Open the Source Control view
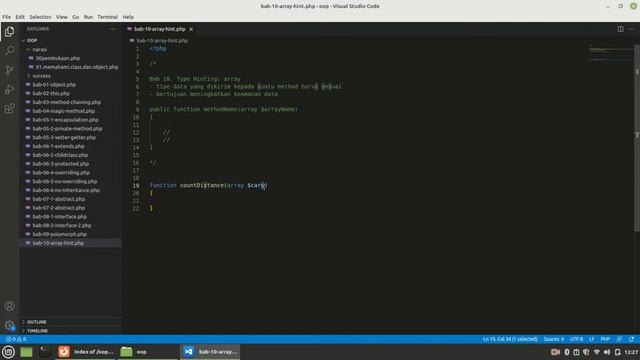 [x=9, y=70]
